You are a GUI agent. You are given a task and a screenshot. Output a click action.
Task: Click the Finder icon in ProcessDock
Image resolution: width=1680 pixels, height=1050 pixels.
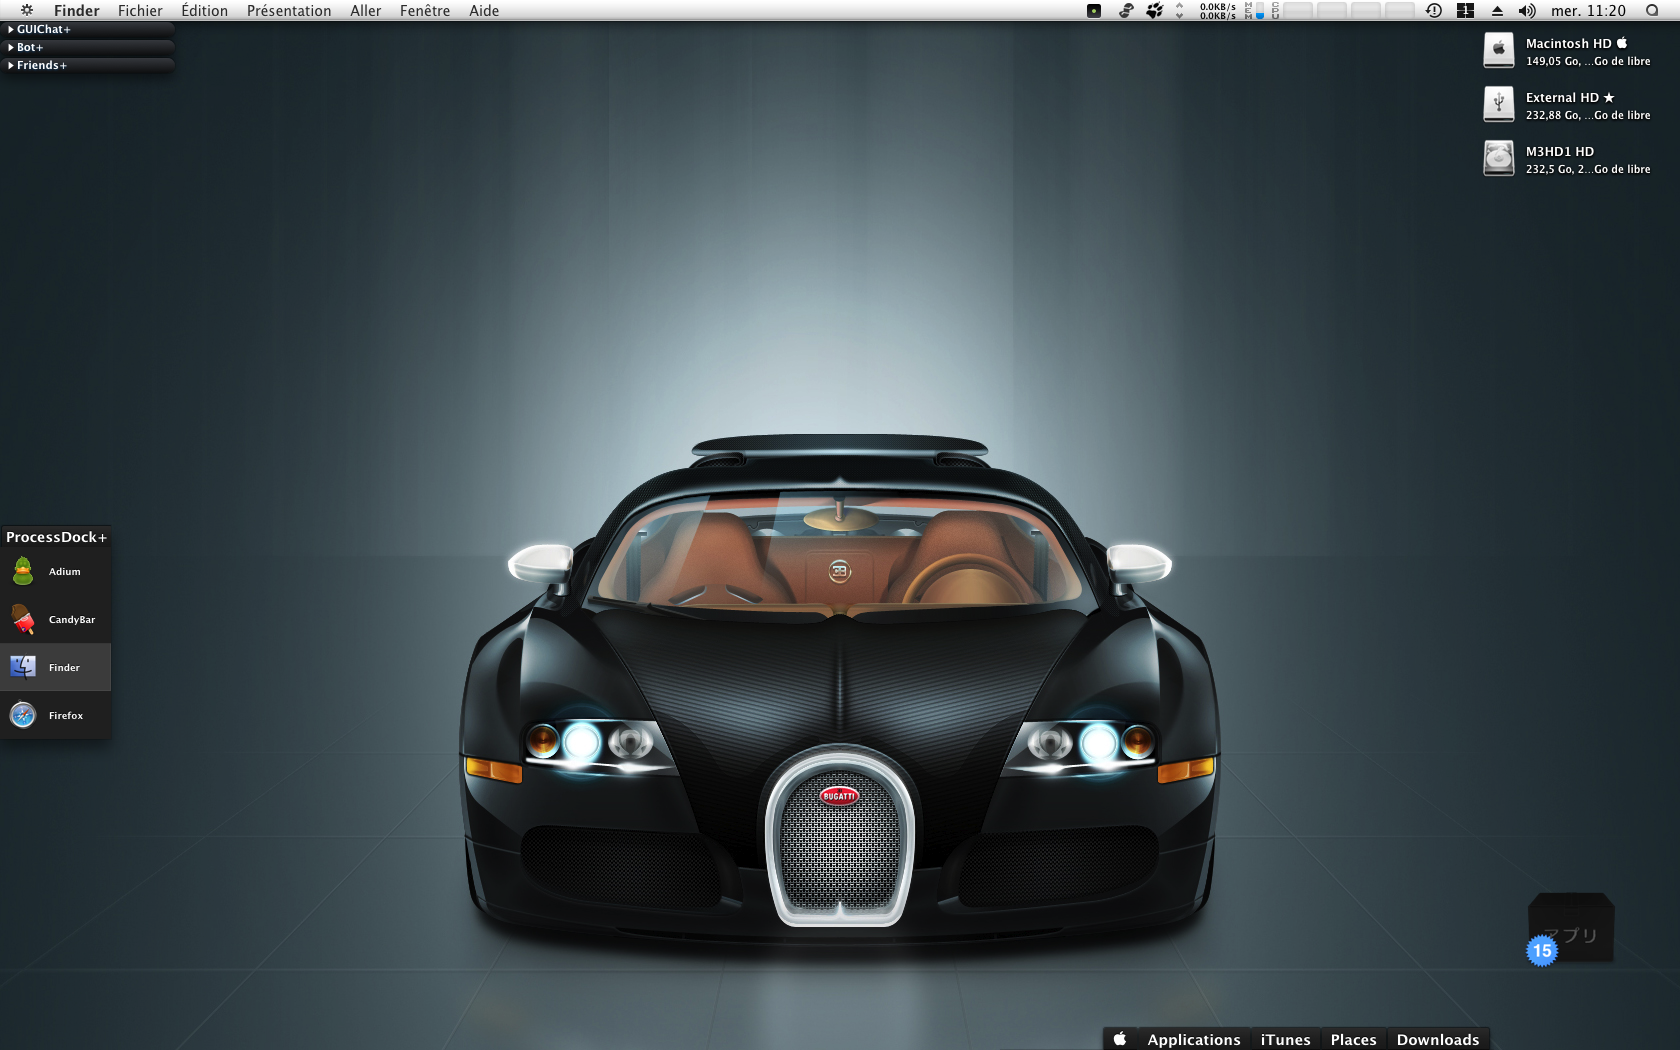click(23, 667)
